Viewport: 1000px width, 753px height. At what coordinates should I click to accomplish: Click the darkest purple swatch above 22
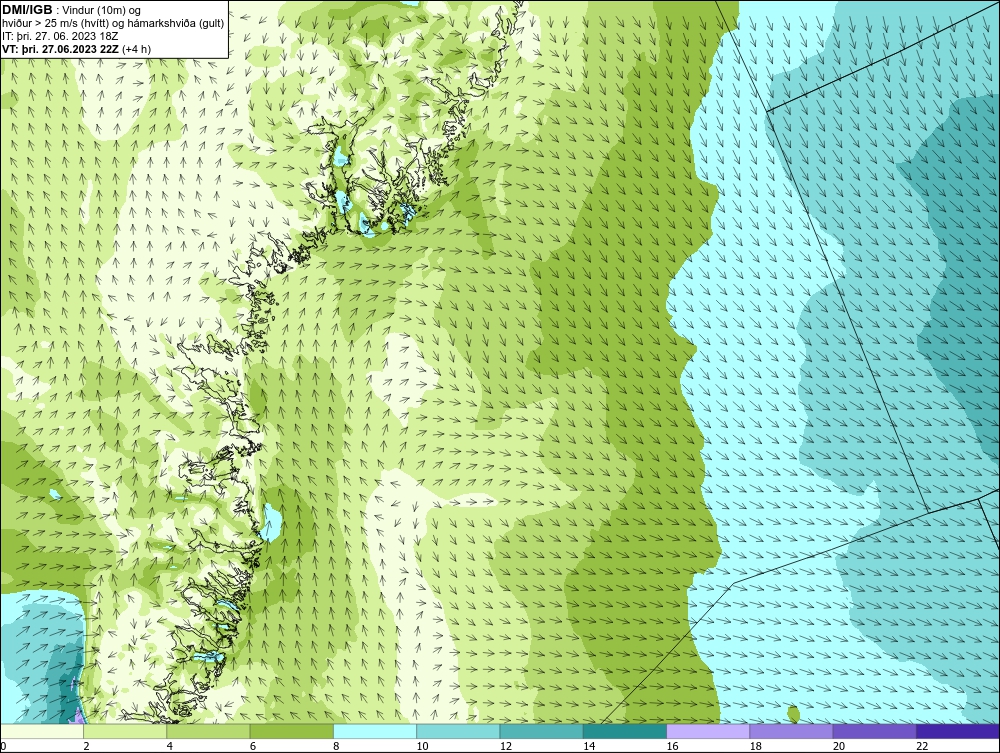[958, 731]
